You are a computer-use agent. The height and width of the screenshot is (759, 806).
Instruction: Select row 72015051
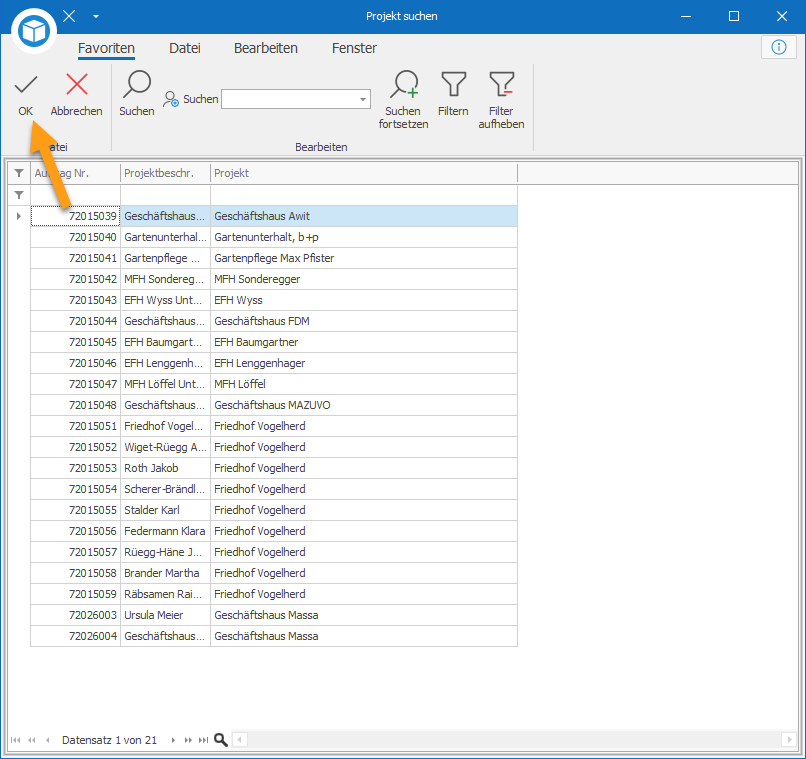pos(274,426)
